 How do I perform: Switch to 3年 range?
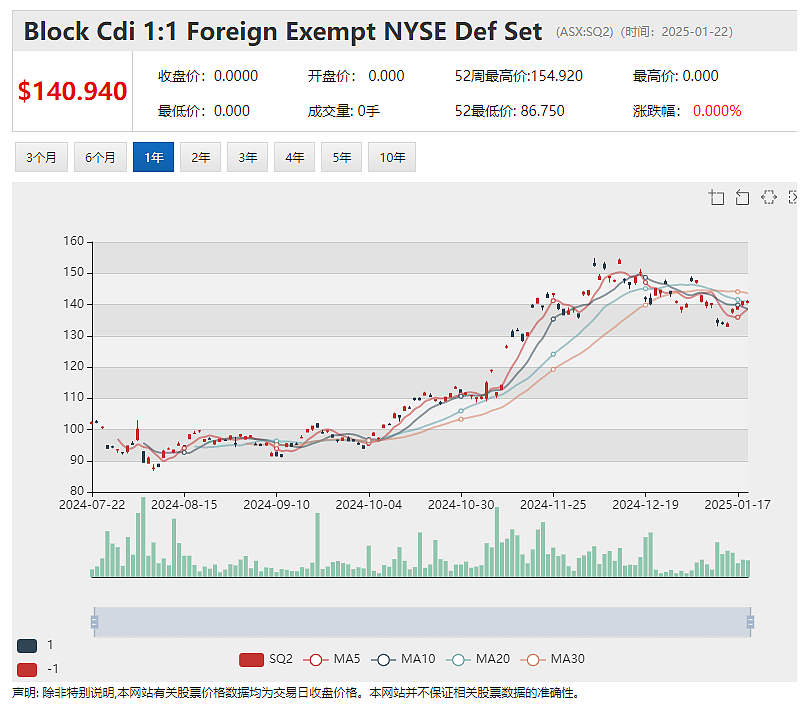coord(248,157)
